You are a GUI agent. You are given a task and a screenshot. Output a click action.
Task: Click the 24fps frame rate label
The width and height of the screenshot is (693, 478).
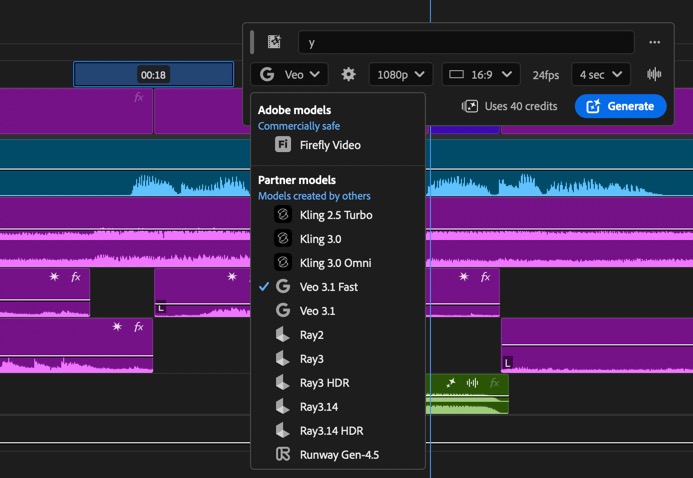tap(545, 75)
